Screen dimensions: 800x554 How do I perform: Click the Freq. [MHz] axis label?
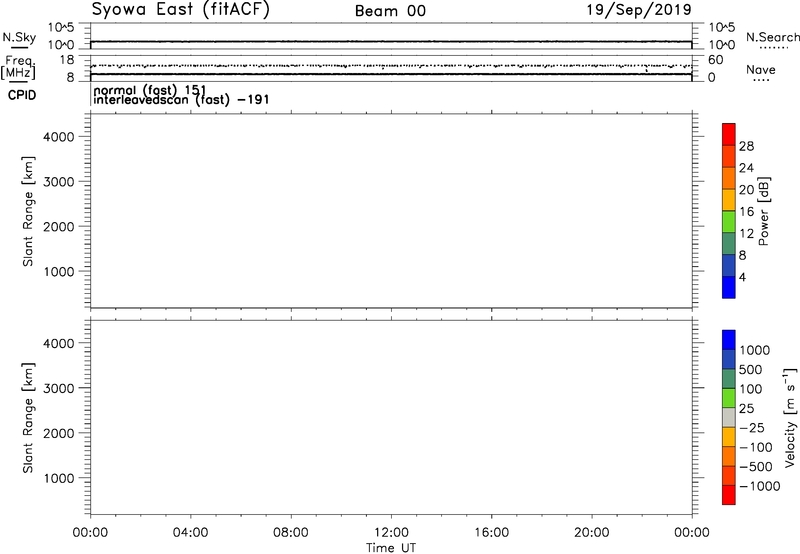18,68
